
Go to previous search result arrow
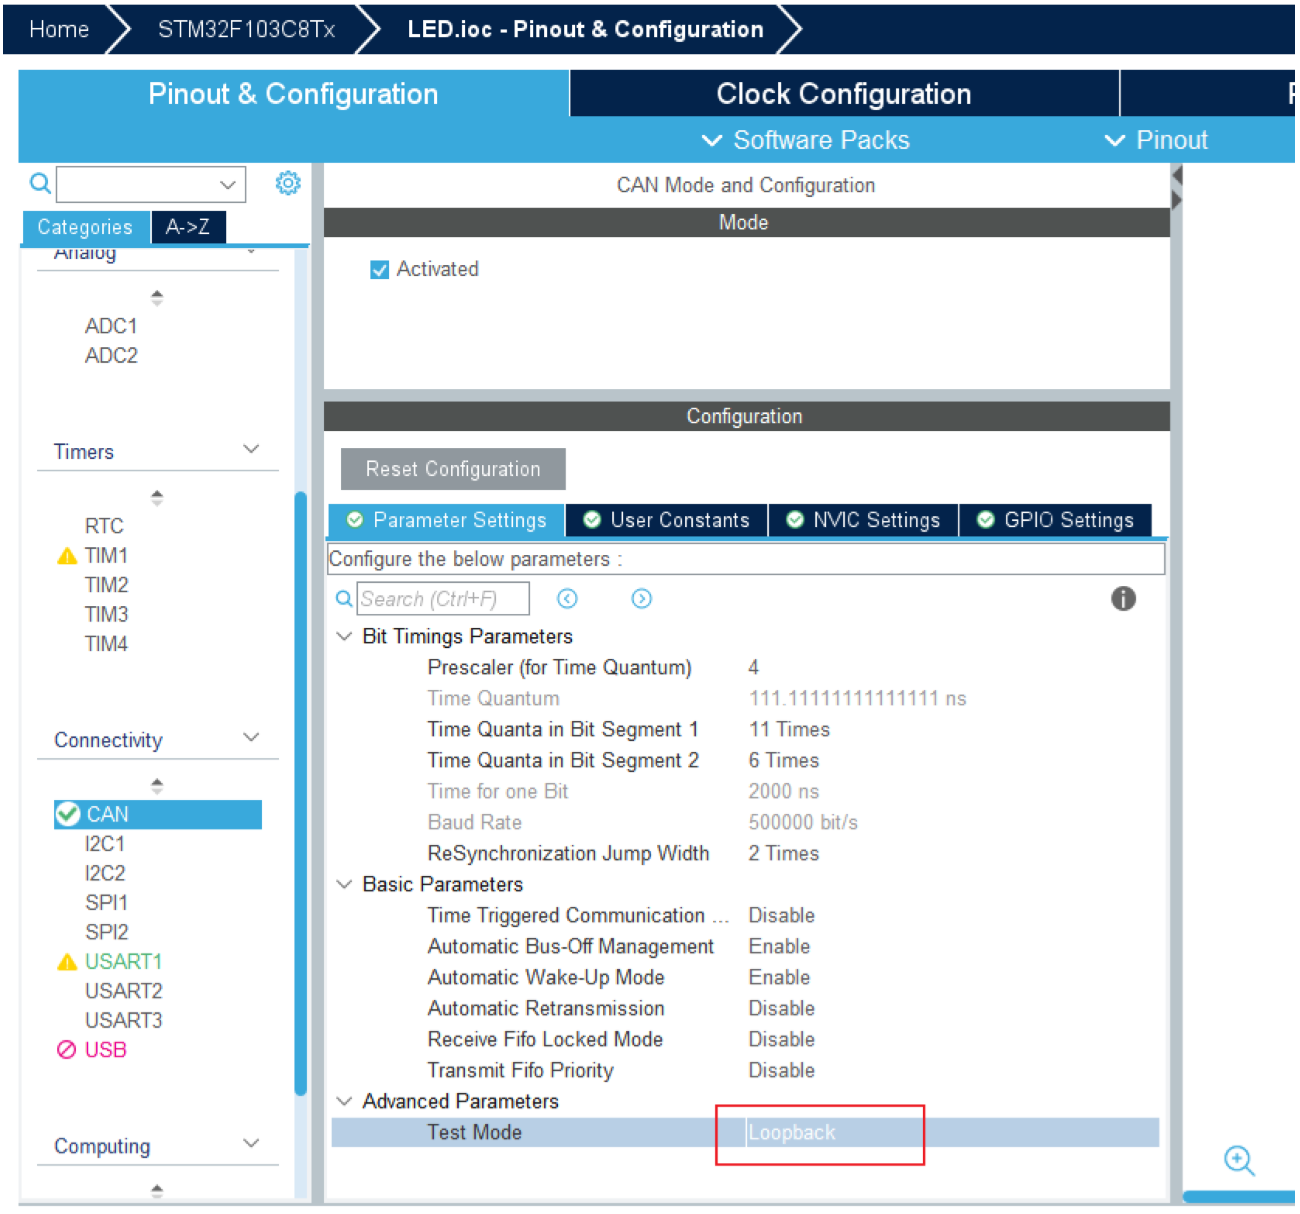point(567,599)
